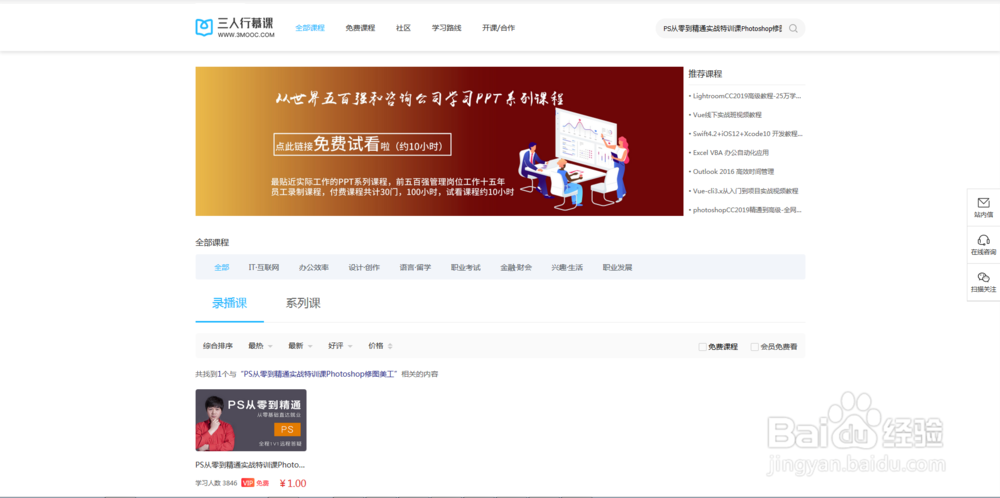Select the 职业考试 category
This screenshot has width=1000, height=498.
click(x=466, y=267)
